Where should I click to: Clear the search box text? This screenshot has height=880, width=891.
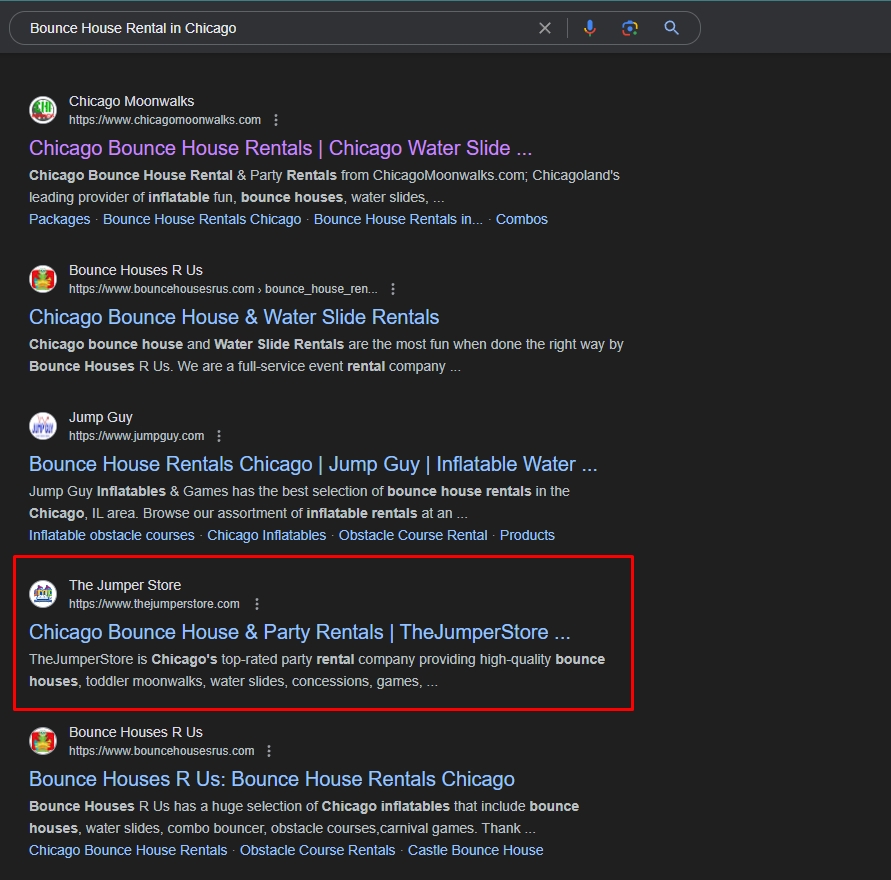(x=544, y=28)
